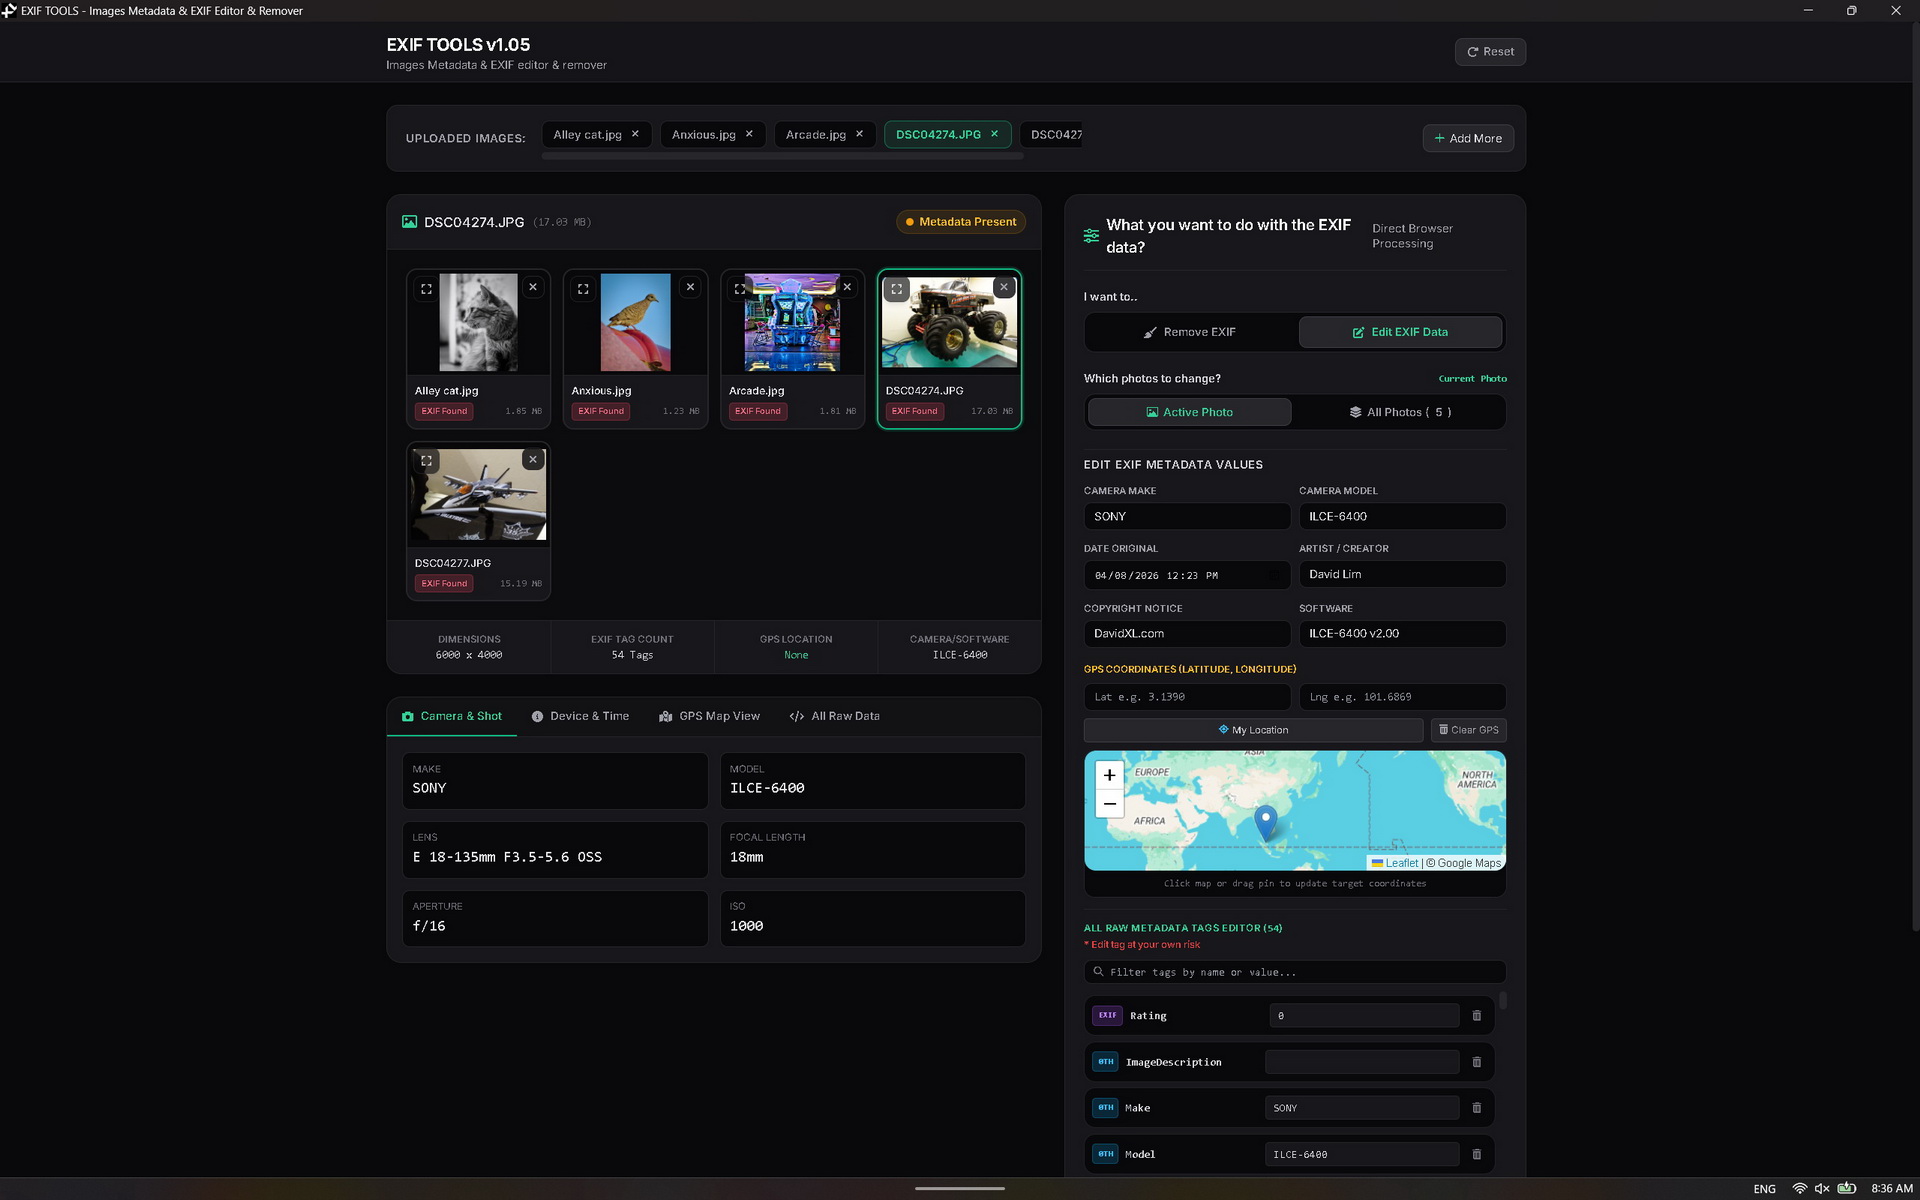Open the DSC04277.JPG jet thumbnail image

coord(478,495)
